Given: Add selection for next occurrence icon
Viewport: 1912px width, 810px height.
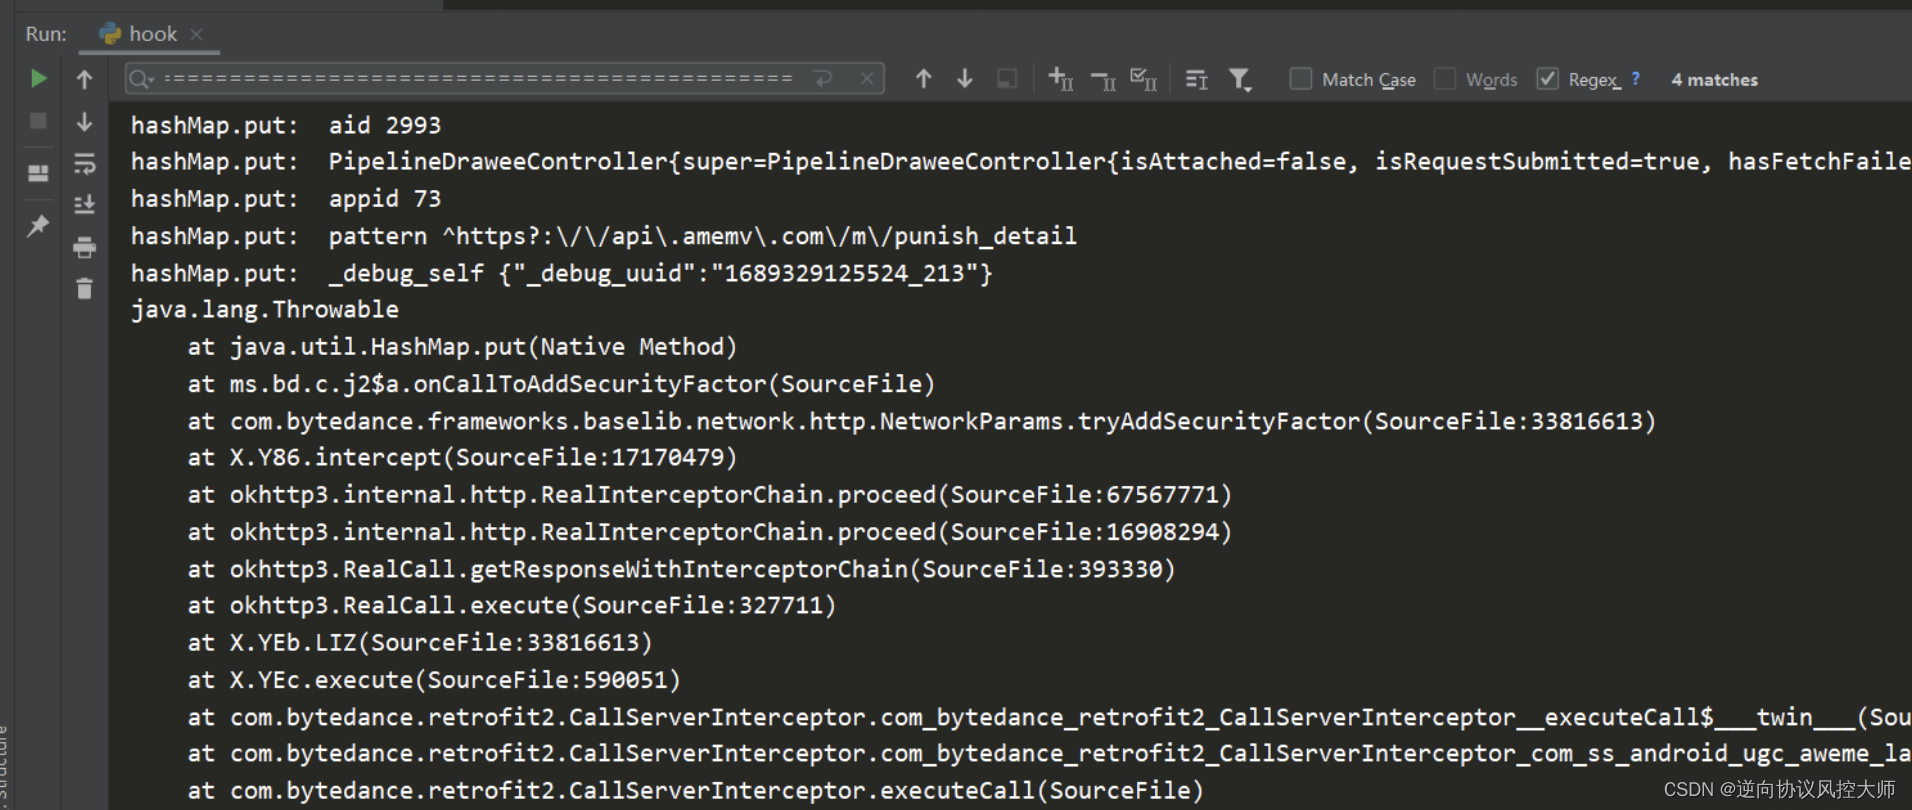Looking at the screenshot, I should tap(1060, 78).
